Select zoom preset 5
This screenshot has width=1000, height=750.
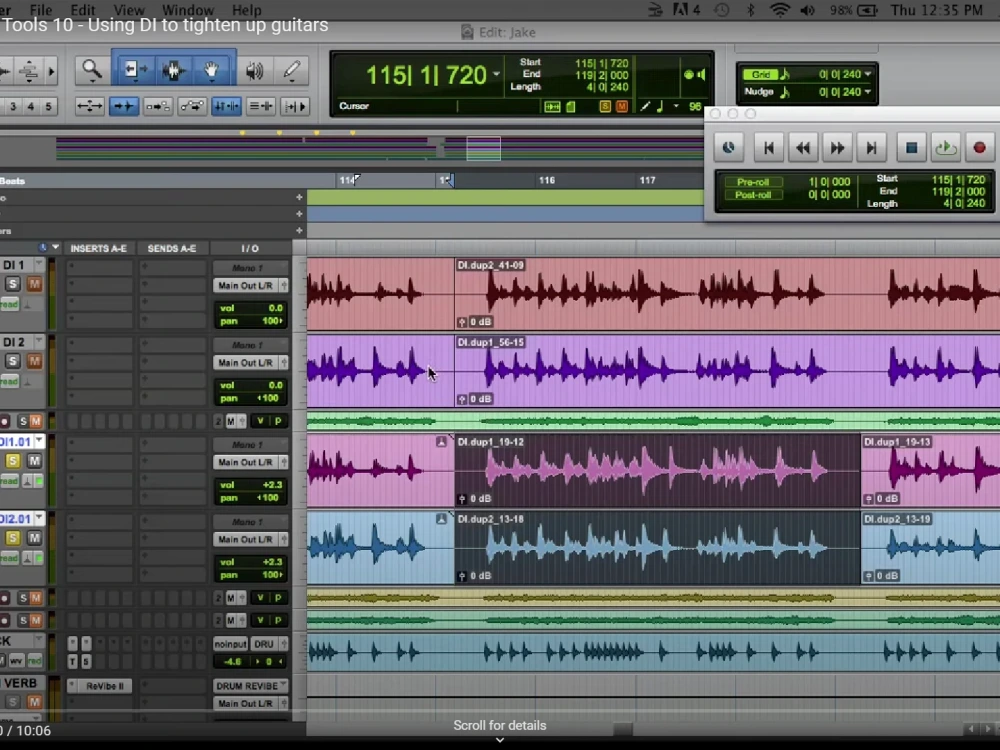48,106
